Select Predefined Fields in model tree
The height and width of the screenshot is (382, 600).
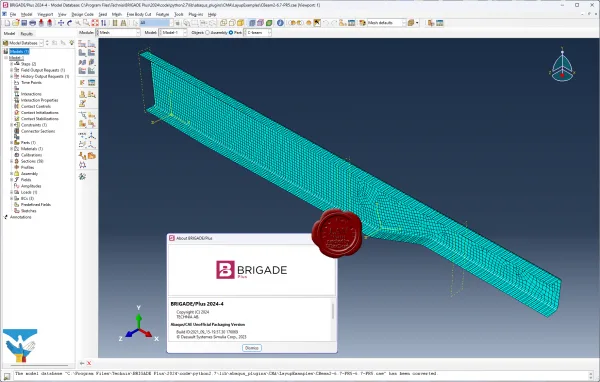[x=36, y=205]
